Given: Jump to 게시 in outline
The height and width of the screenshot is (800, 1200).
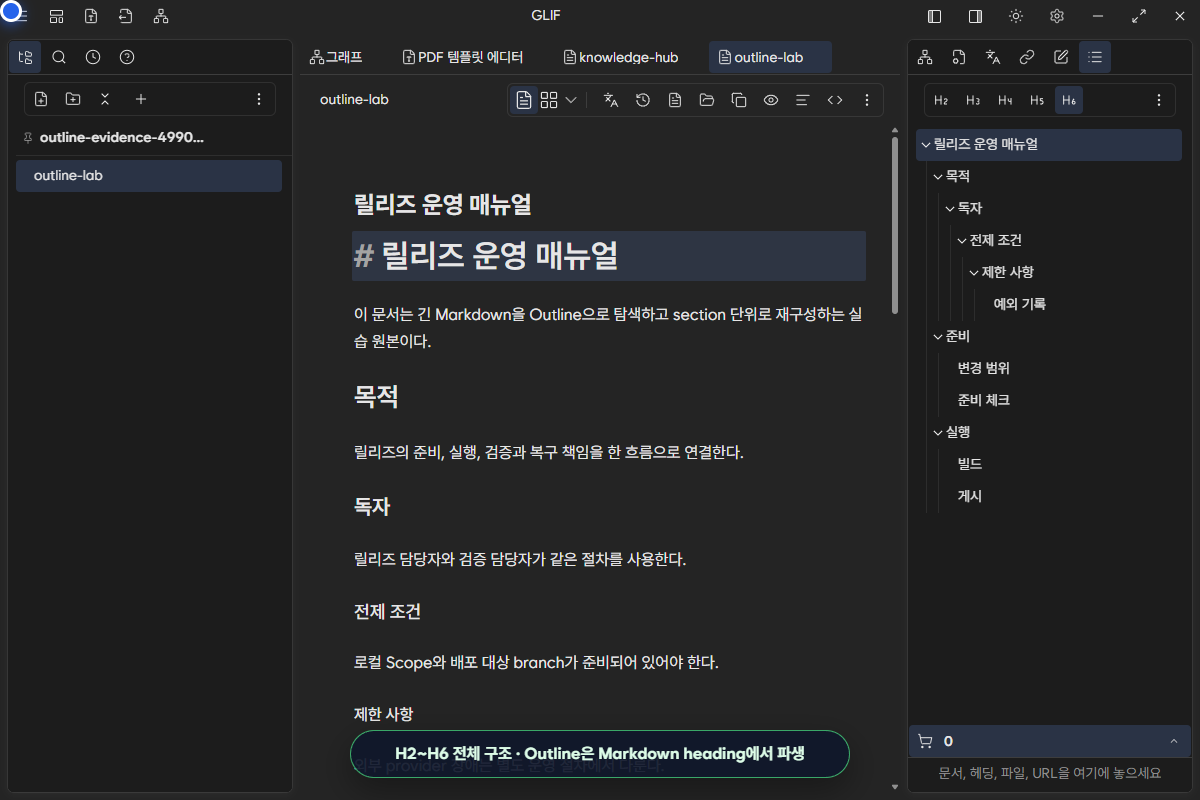Looking at the screenshot, I should click(x=969, y=496).
